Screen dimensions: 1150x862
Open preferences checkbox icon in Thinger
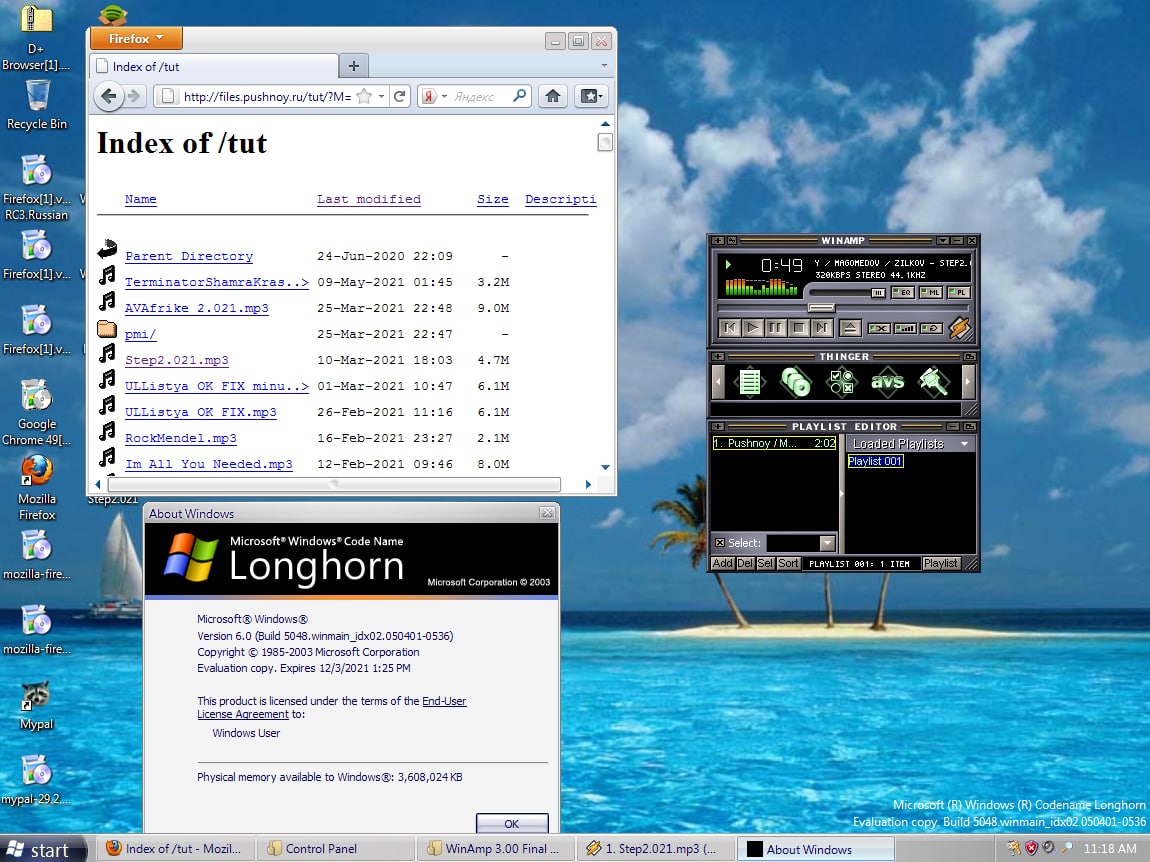[x=841, y=382]
